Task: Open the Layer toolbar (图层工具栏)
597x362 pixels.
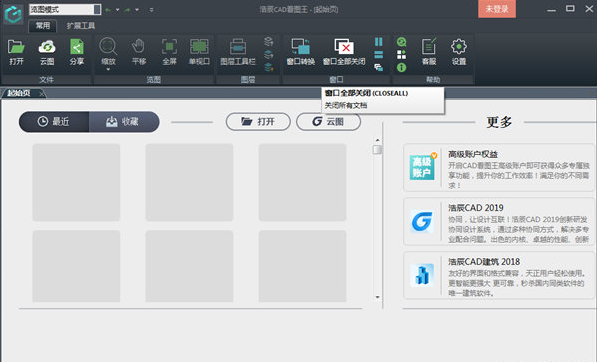Action: pos(238,47)
